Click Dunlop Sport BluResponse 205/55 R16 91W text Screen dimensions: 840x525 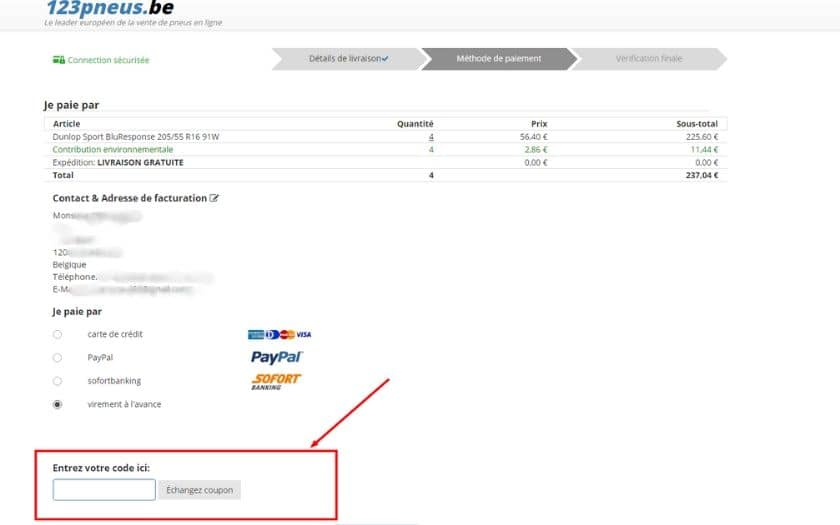coord(136,137)
